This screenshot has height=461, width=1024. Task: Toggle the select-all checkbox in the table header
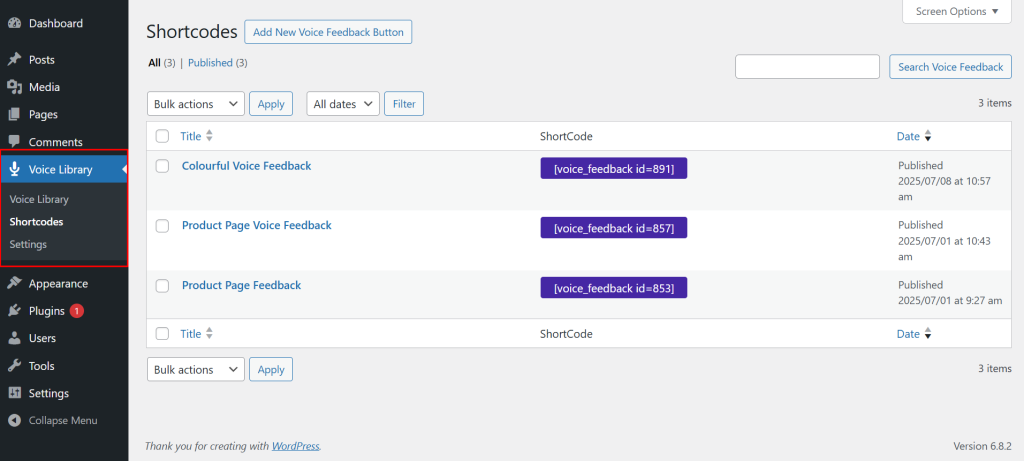(163, 136)
